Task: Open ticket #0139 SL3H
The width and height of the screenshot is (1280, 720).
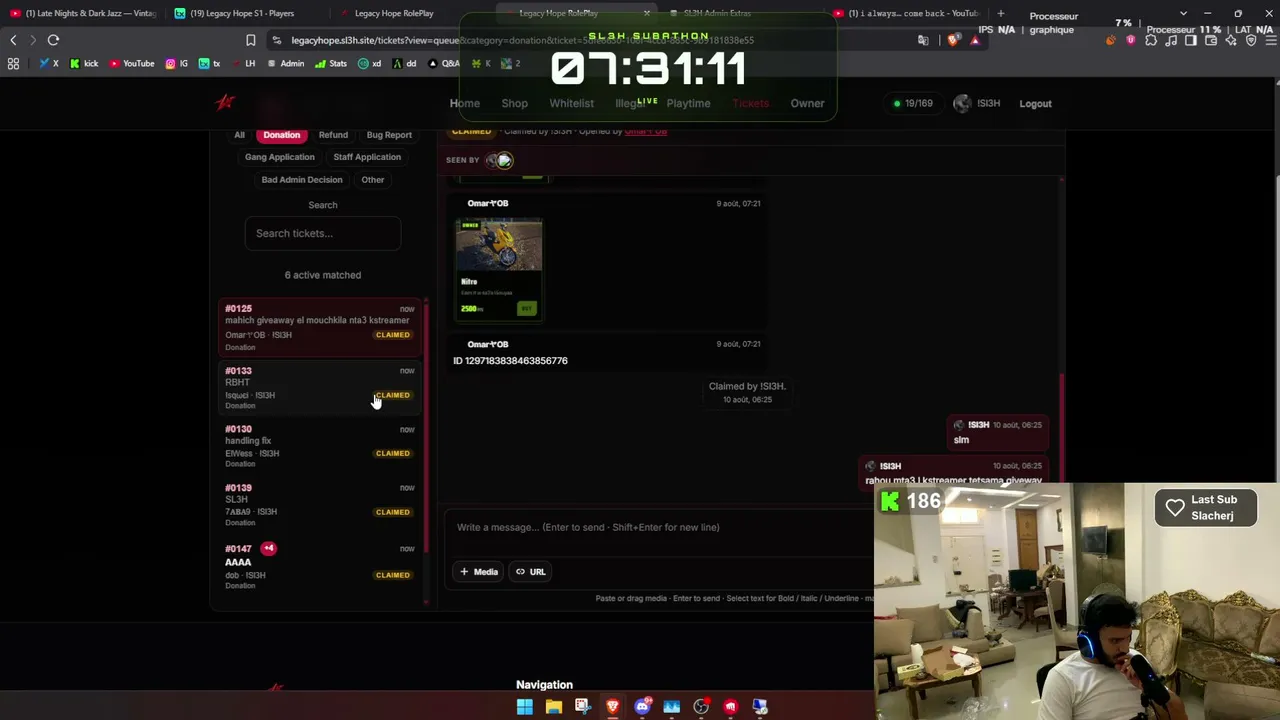Action: pyautogui.click(x=321, y=504)
